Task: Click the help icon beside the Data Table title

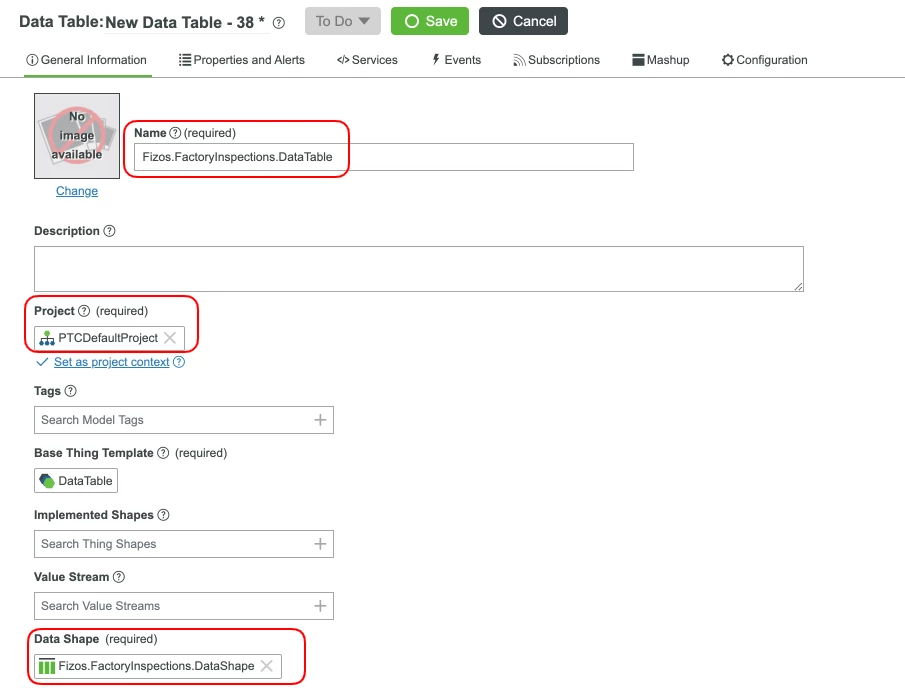Action: coord(279,23)
